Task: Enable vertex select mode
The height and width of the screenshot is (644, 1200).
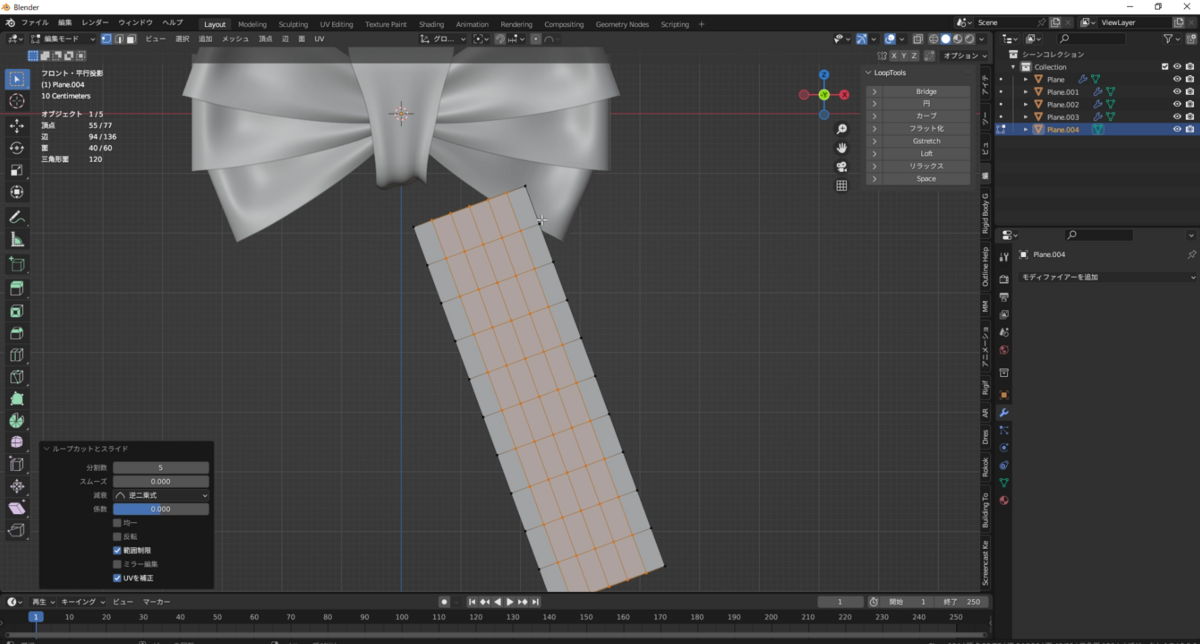Action: point(106,39)
